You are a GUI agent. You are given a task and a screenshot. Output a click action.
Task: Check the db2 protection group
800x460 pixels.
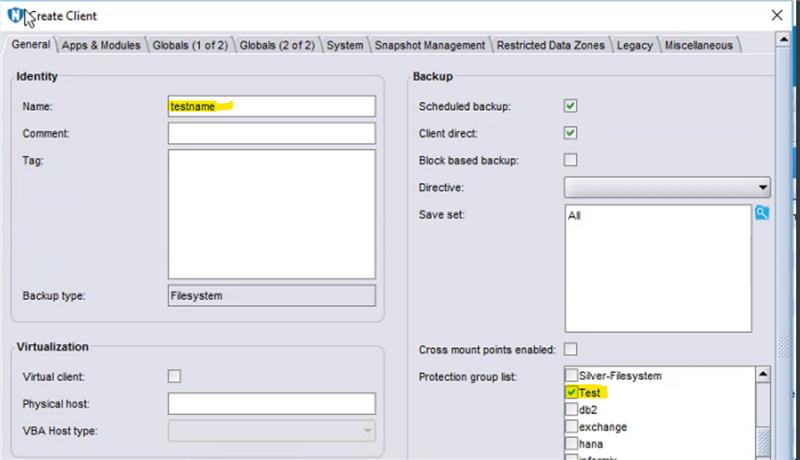(x=571, y=410)
